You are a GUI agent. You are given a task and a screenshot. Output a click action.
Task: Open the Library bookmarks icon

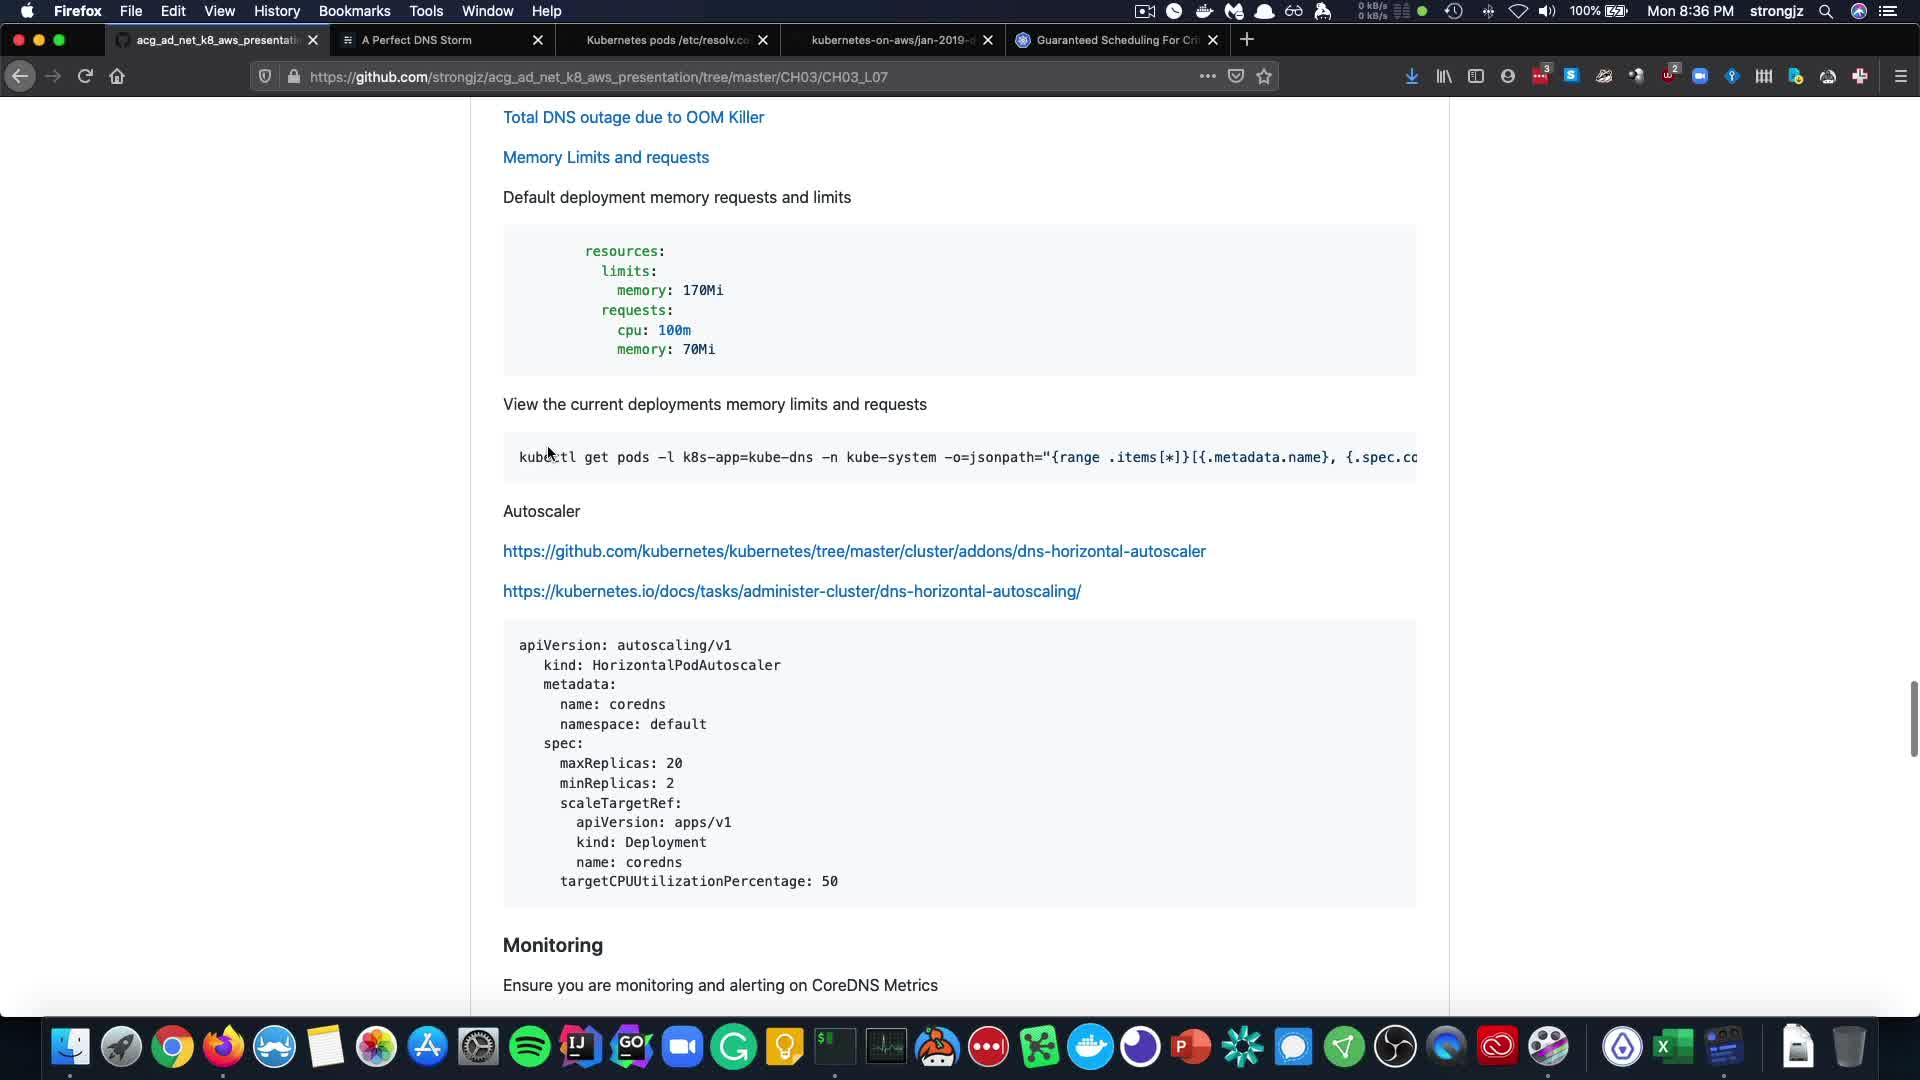[1443, 76]
